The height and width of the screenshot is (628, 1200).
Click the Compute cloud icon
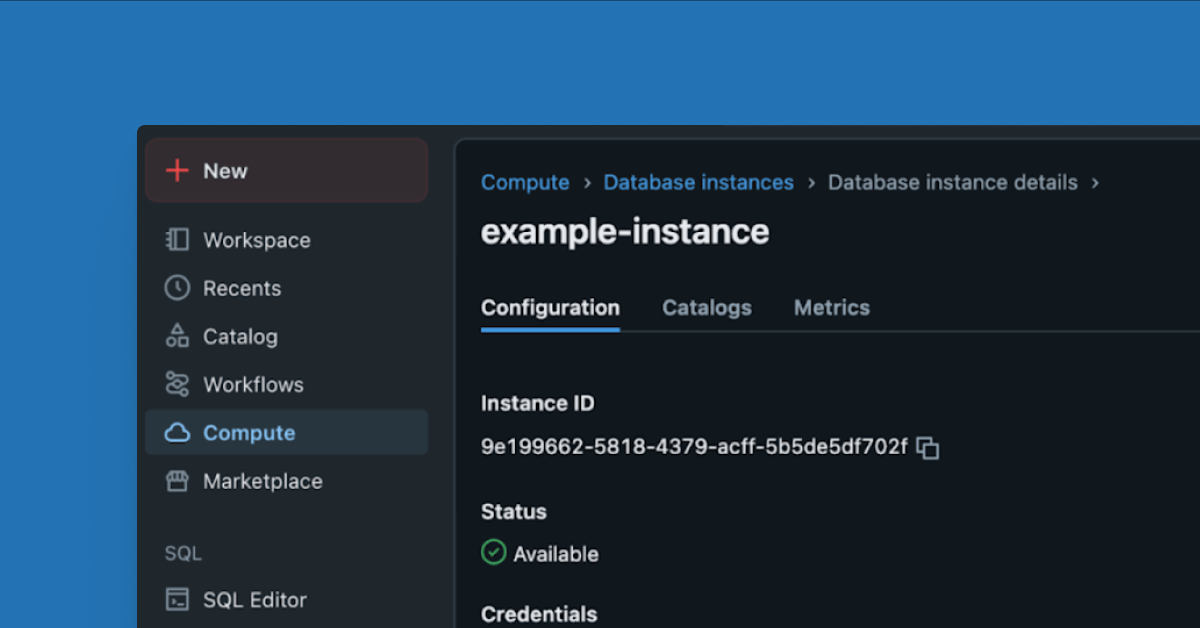(x=177, y=433)
